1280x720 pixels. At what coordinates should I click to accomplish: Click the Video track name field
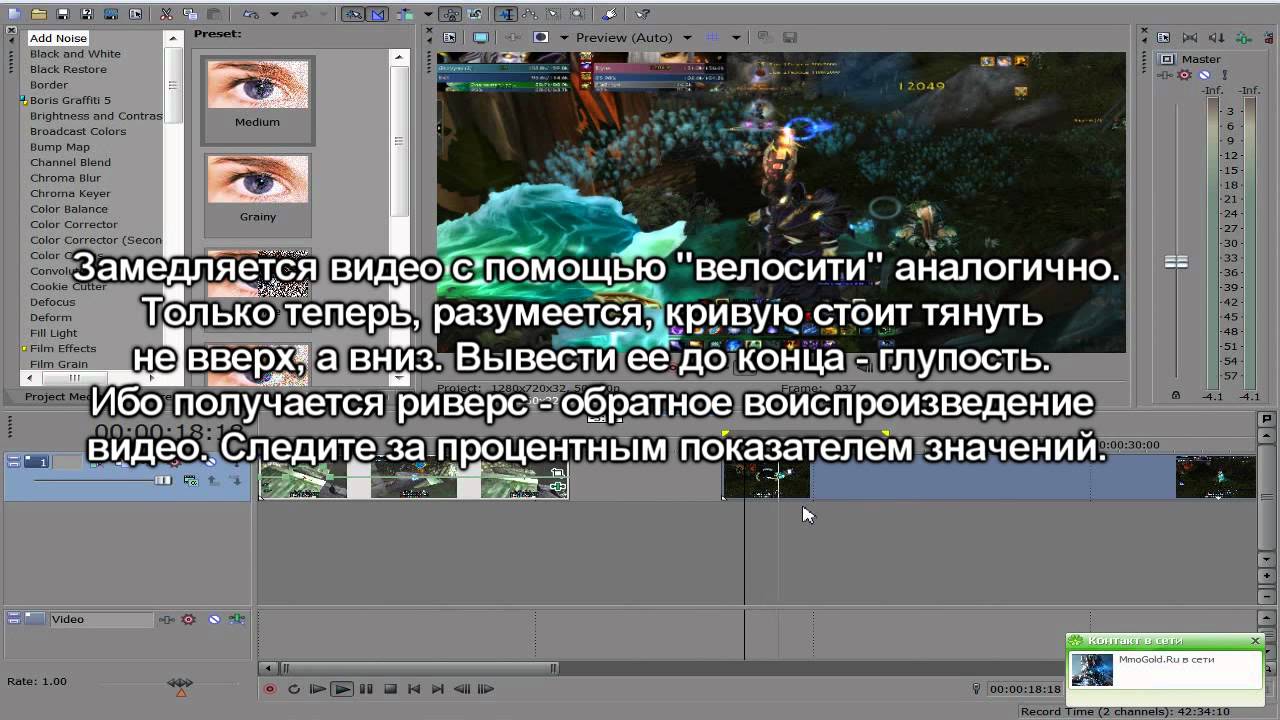pyautogui.click(x=100, y=619)
